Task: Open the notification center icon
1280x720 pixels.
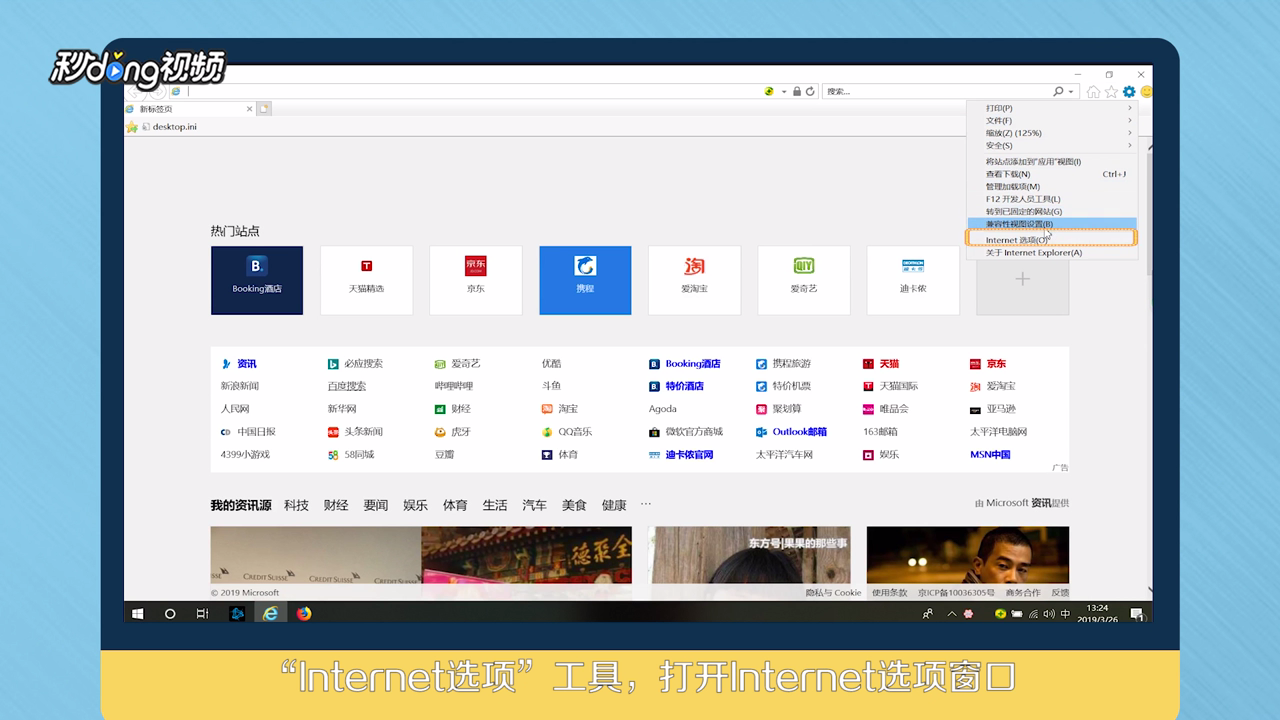Action: [1138, 614]
